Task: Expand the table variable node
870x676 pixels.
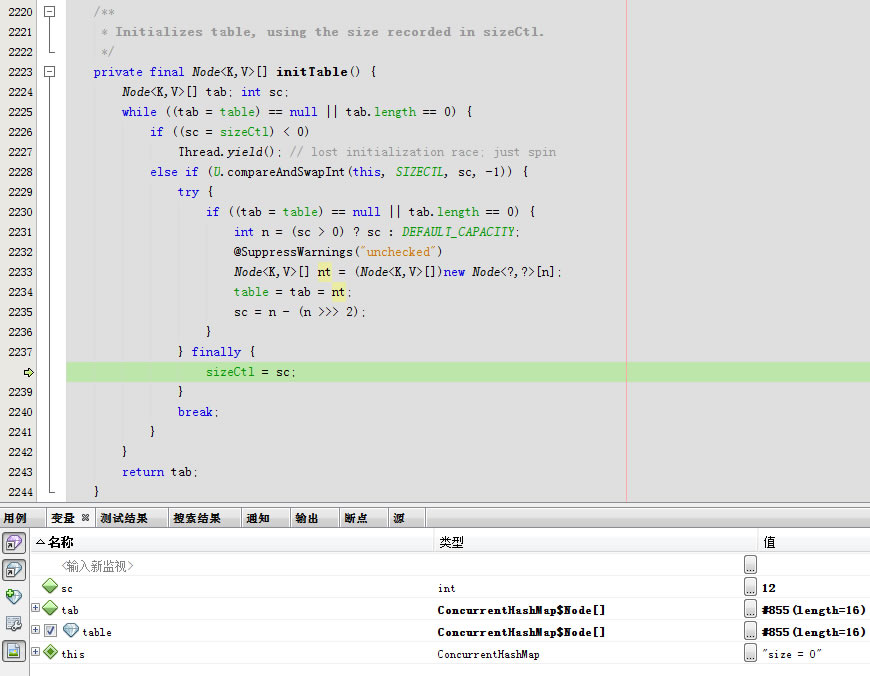Action: pos(36,630)
